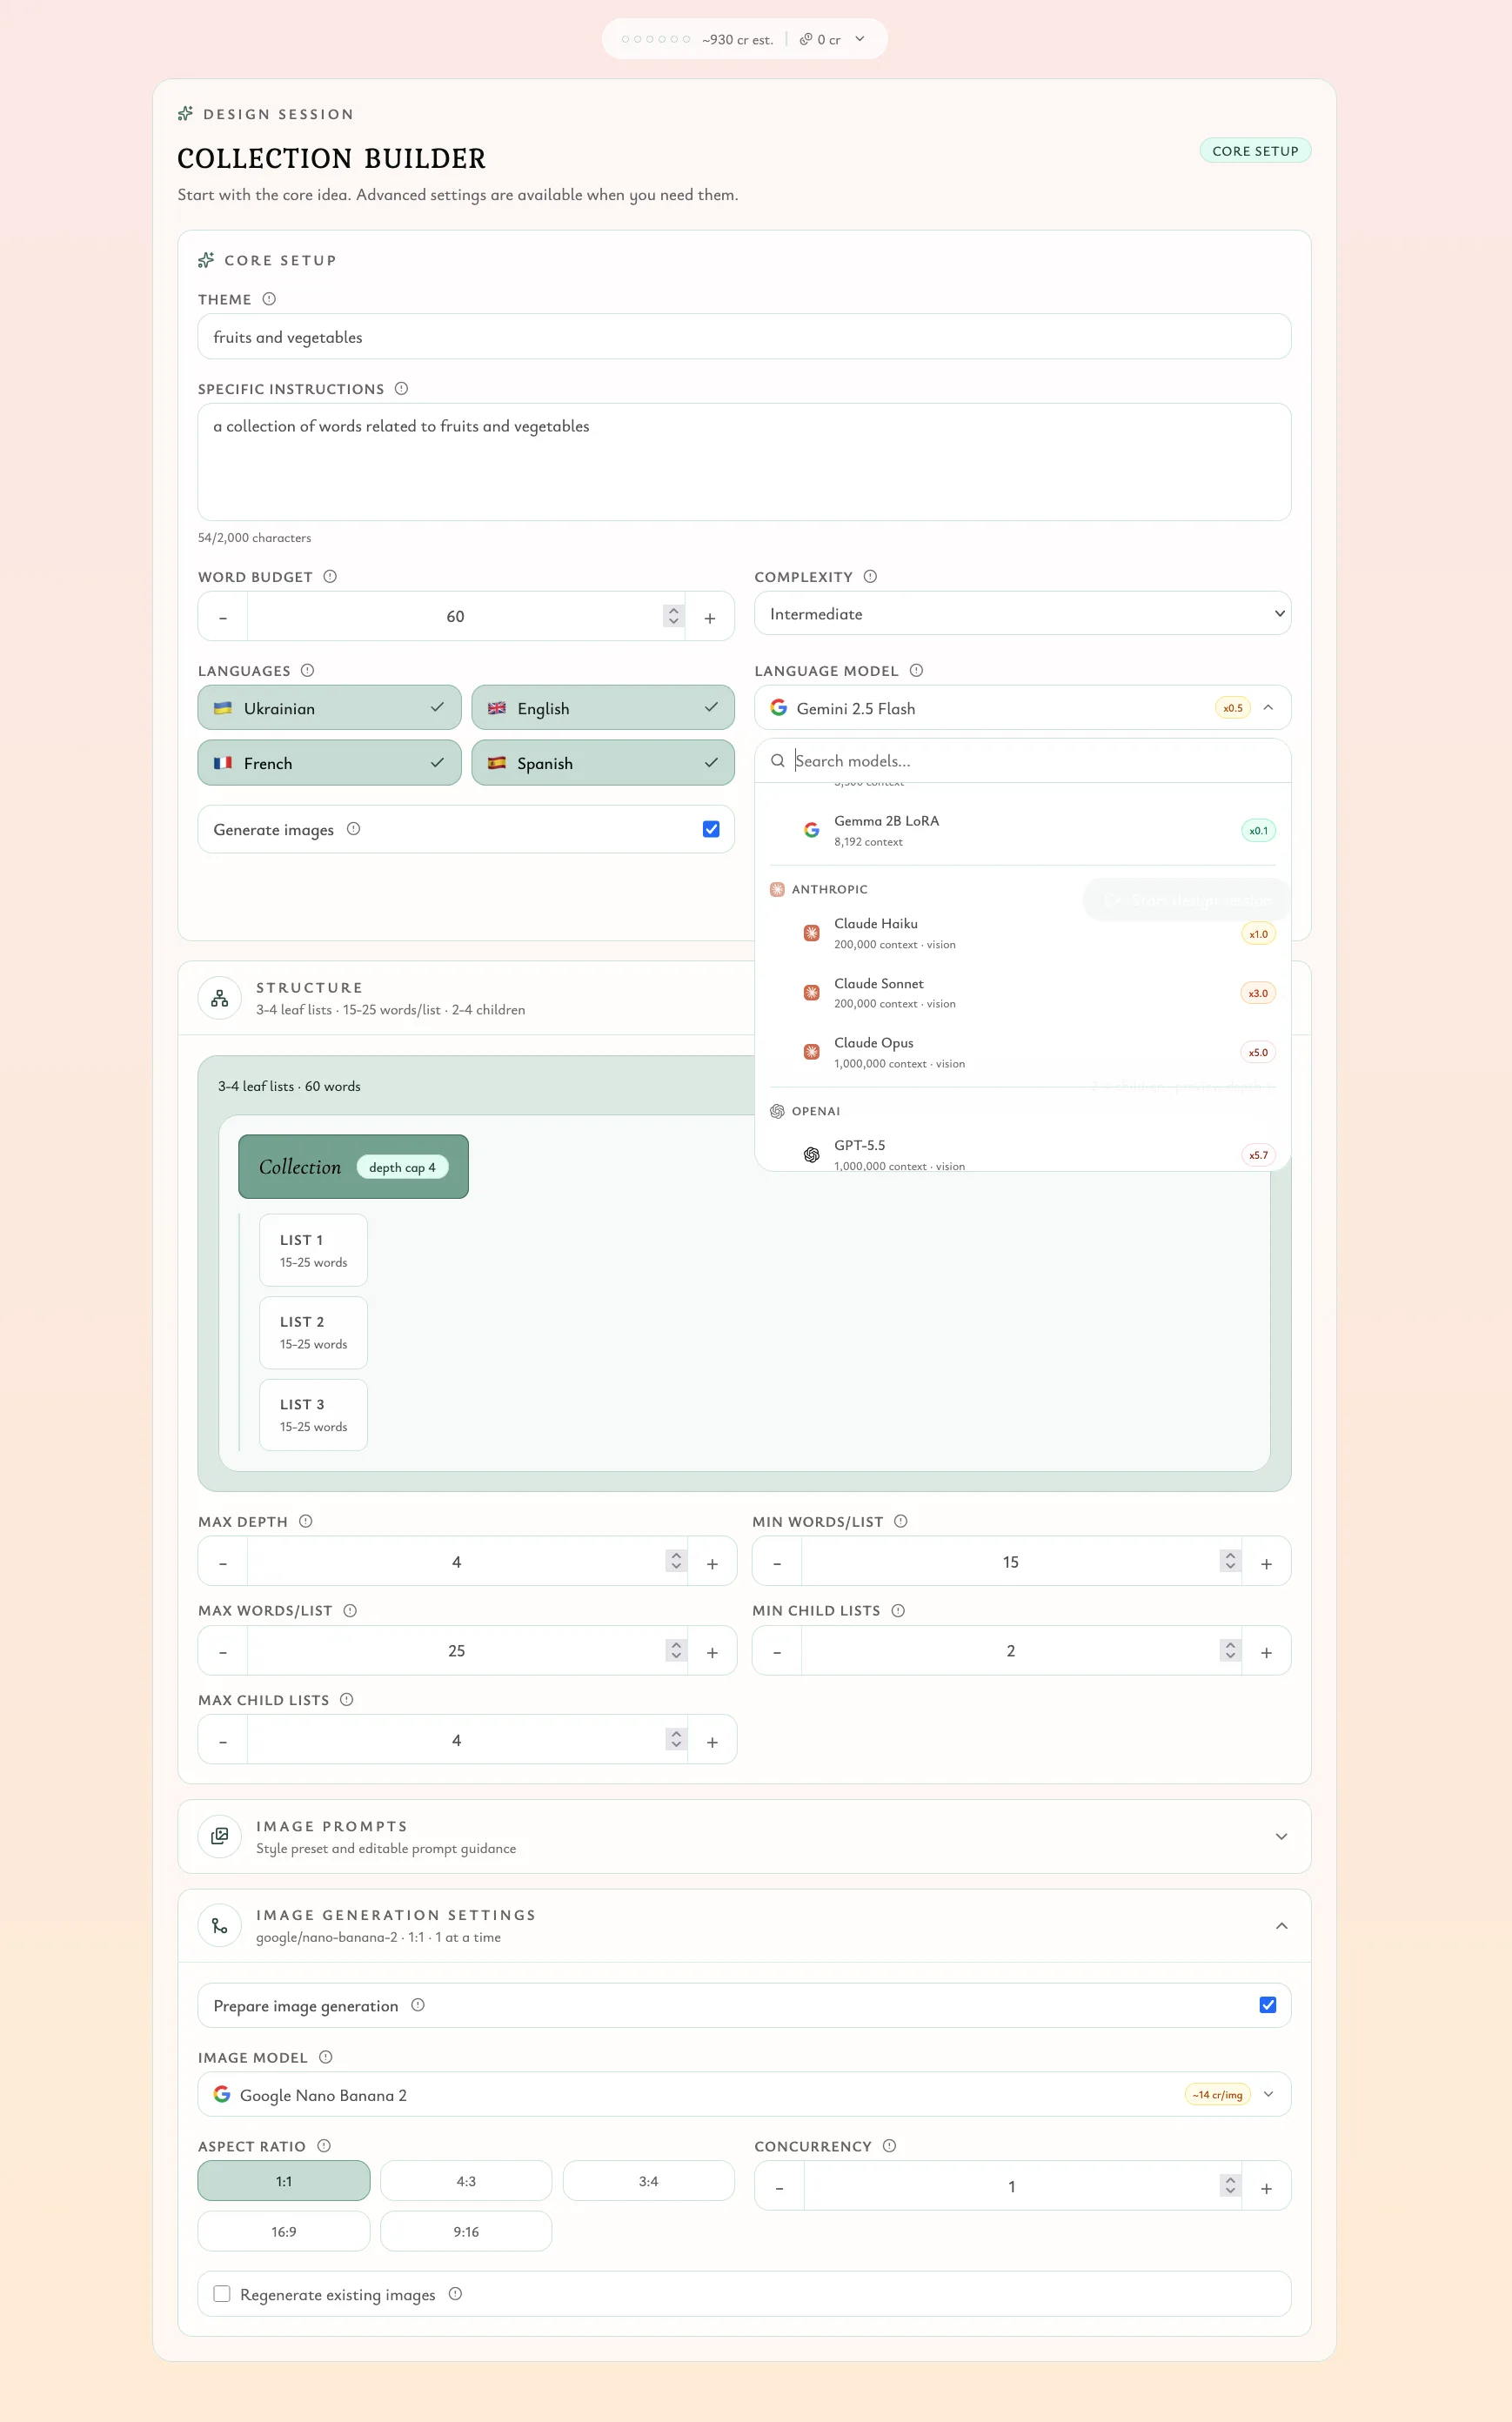Decrease Min Words/List with minus button
1512x2422 pixels.
pyautogui.click(x=777, y=1562)
